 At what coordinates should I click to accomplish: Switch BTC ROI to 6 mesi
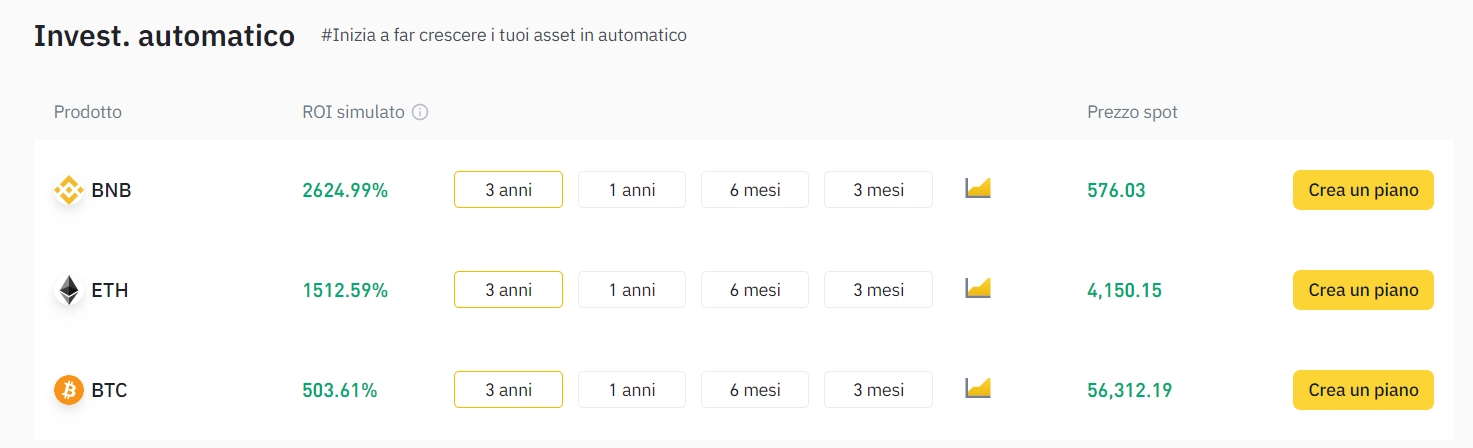[755, 390]
